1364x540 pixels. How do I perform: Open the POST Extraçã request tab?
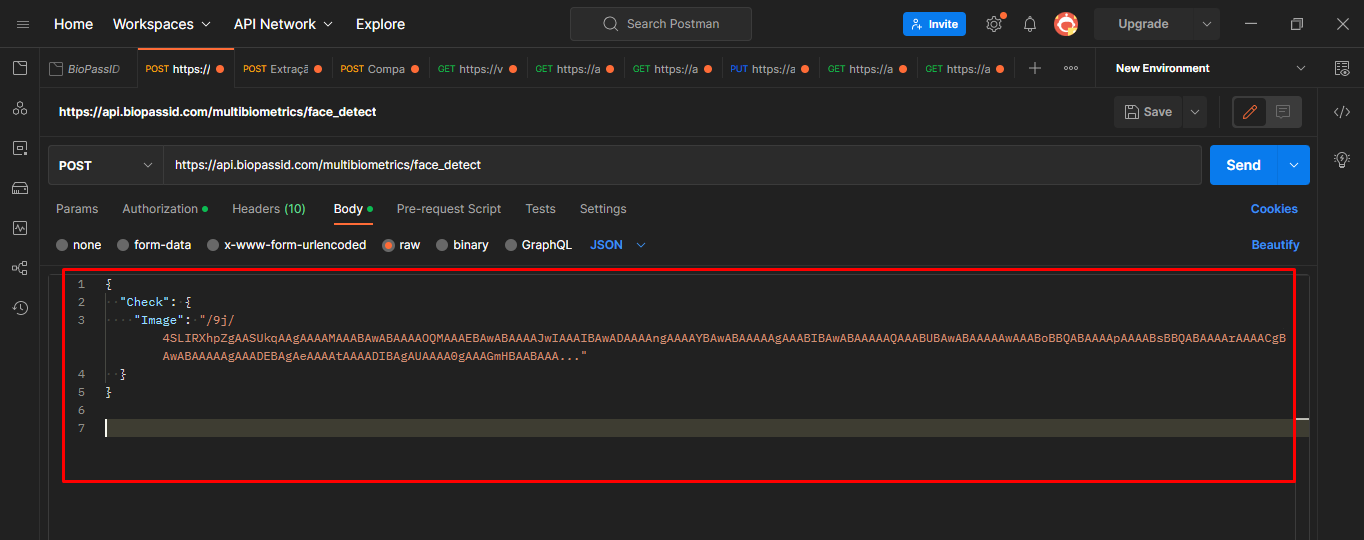[283, 69]
